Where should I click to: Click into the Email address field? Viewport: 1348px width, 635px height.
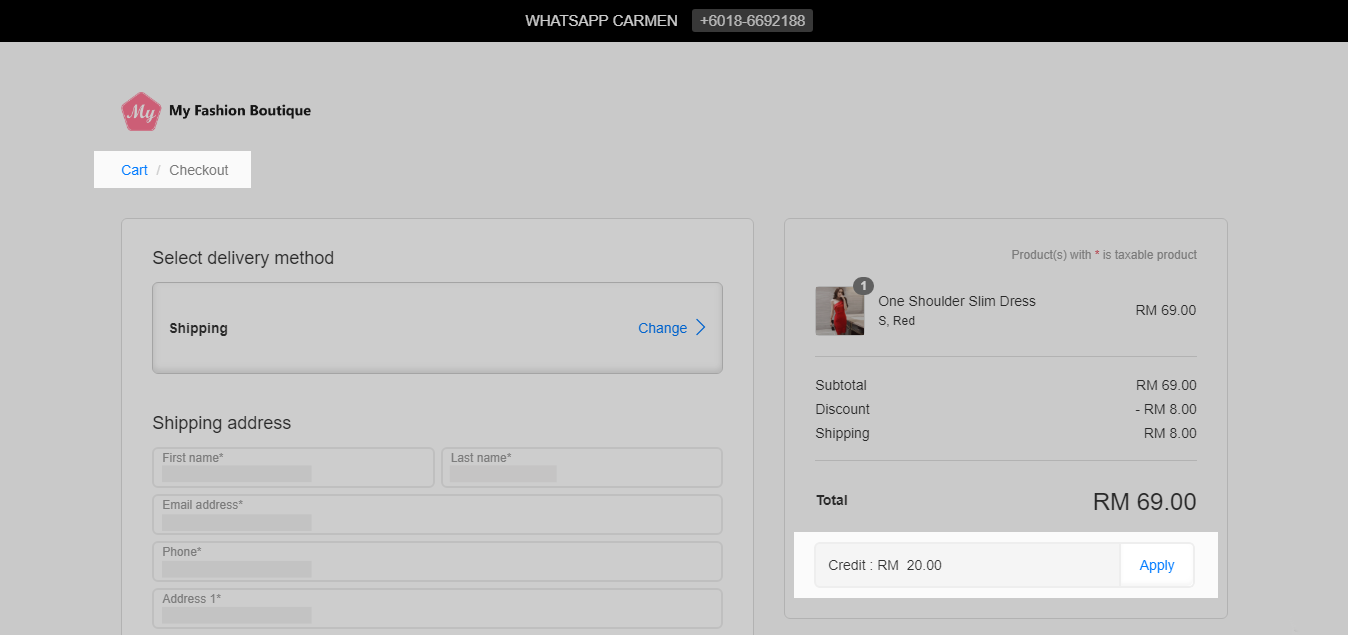[x=437, y=514]
